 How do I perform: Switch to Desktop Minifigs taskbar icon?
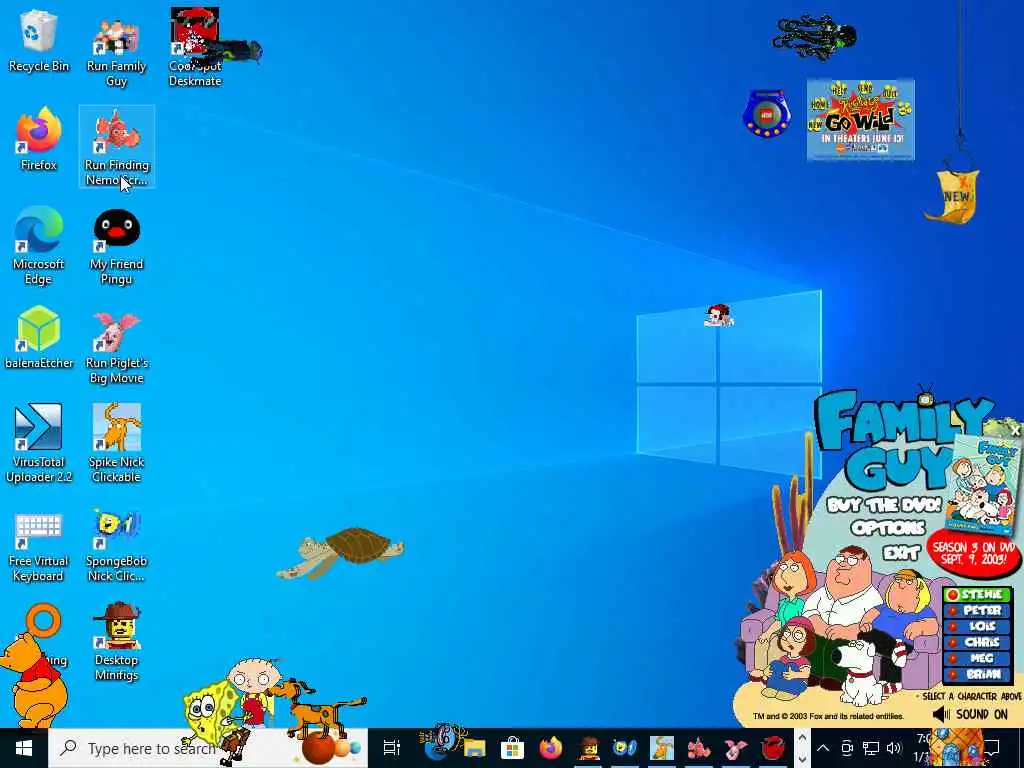click(588, 748)
